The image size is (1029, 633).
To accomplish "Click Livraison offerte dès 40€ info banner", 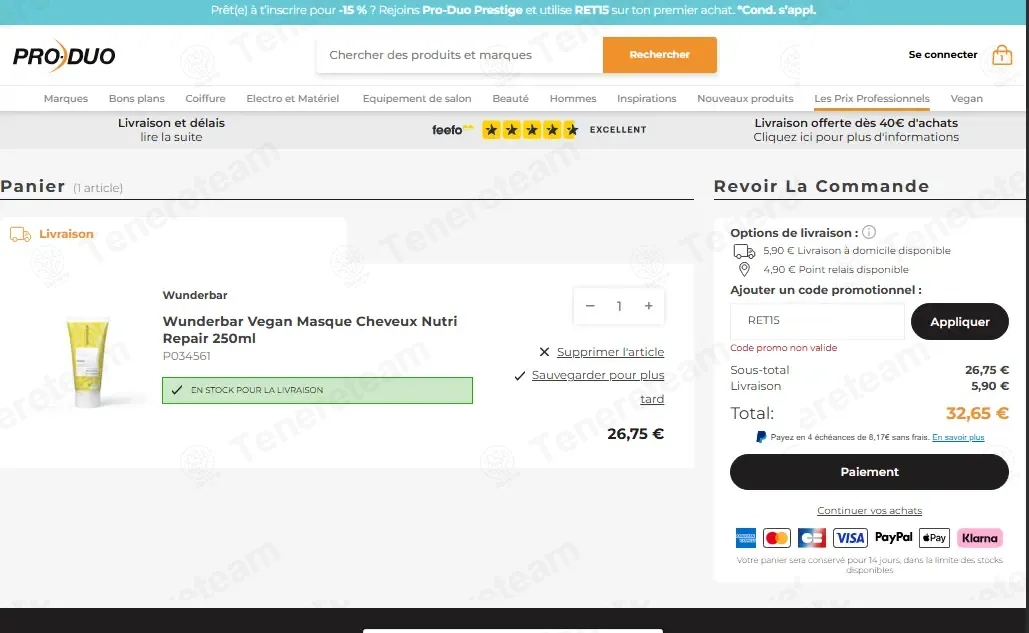I will pos(856,130).
